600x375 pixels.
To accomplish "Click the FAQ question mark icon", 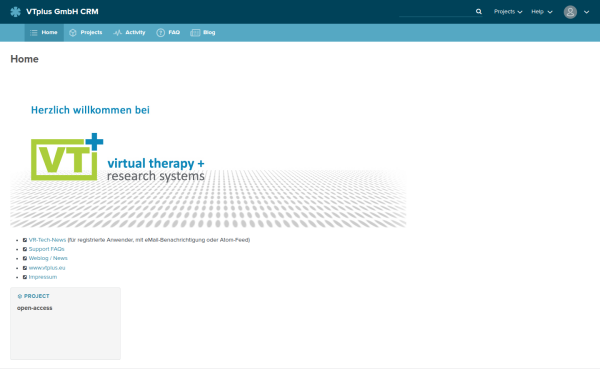I will [x=161, y=33].
